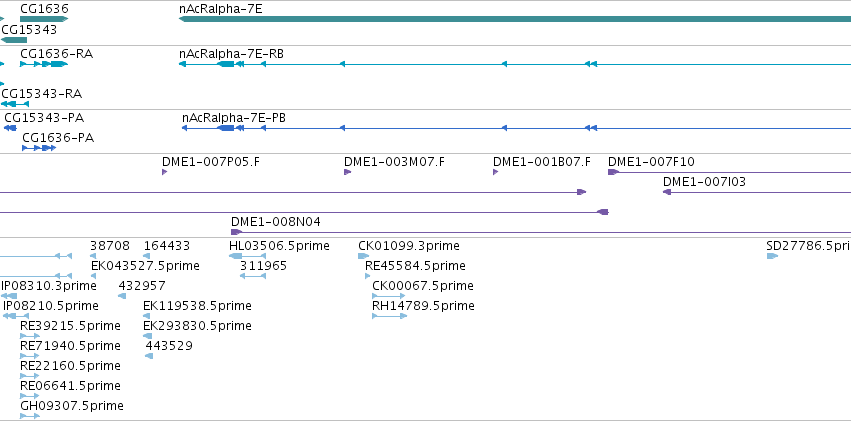Viewport: 851px width, 421px height.
Task: Click the DME1-003M07.F marker arrow
Action: (347, 172)
